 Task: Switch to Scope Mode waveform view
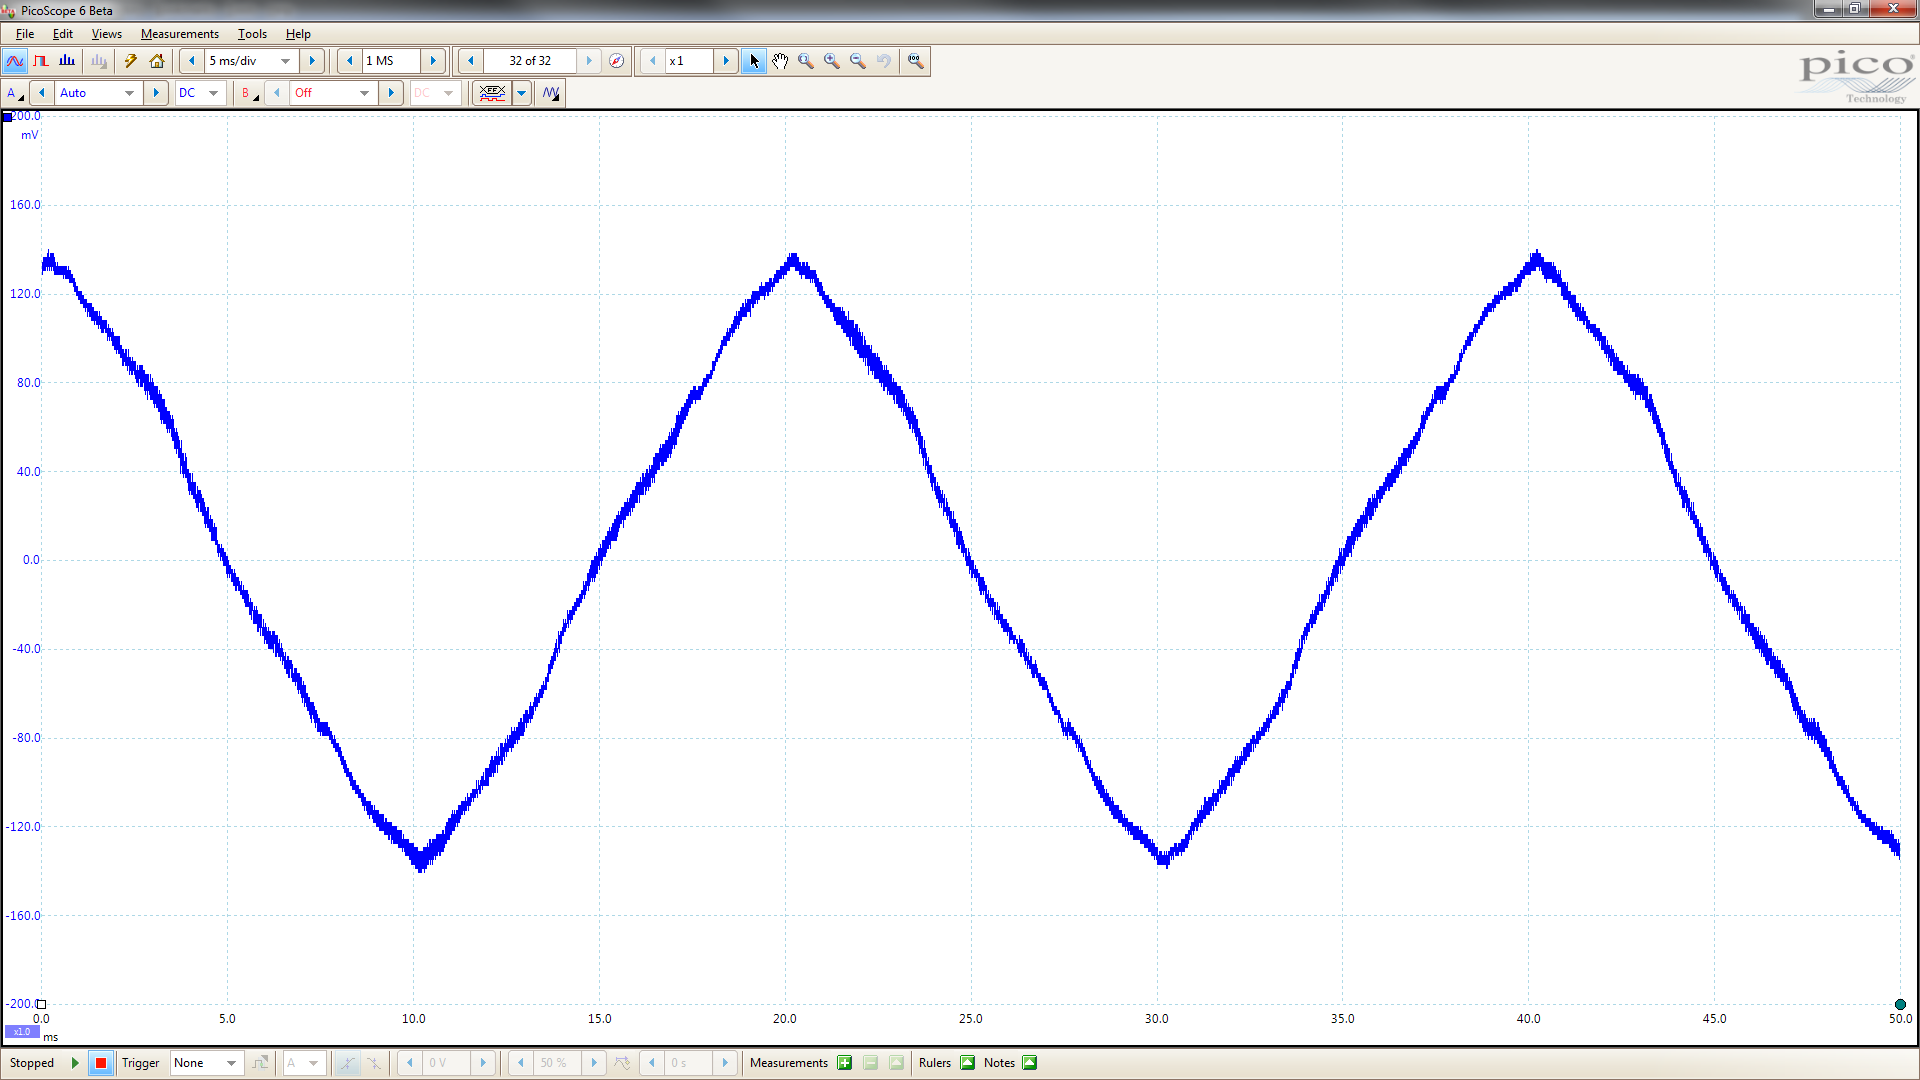pyautogui.click(x=14, y=61)
